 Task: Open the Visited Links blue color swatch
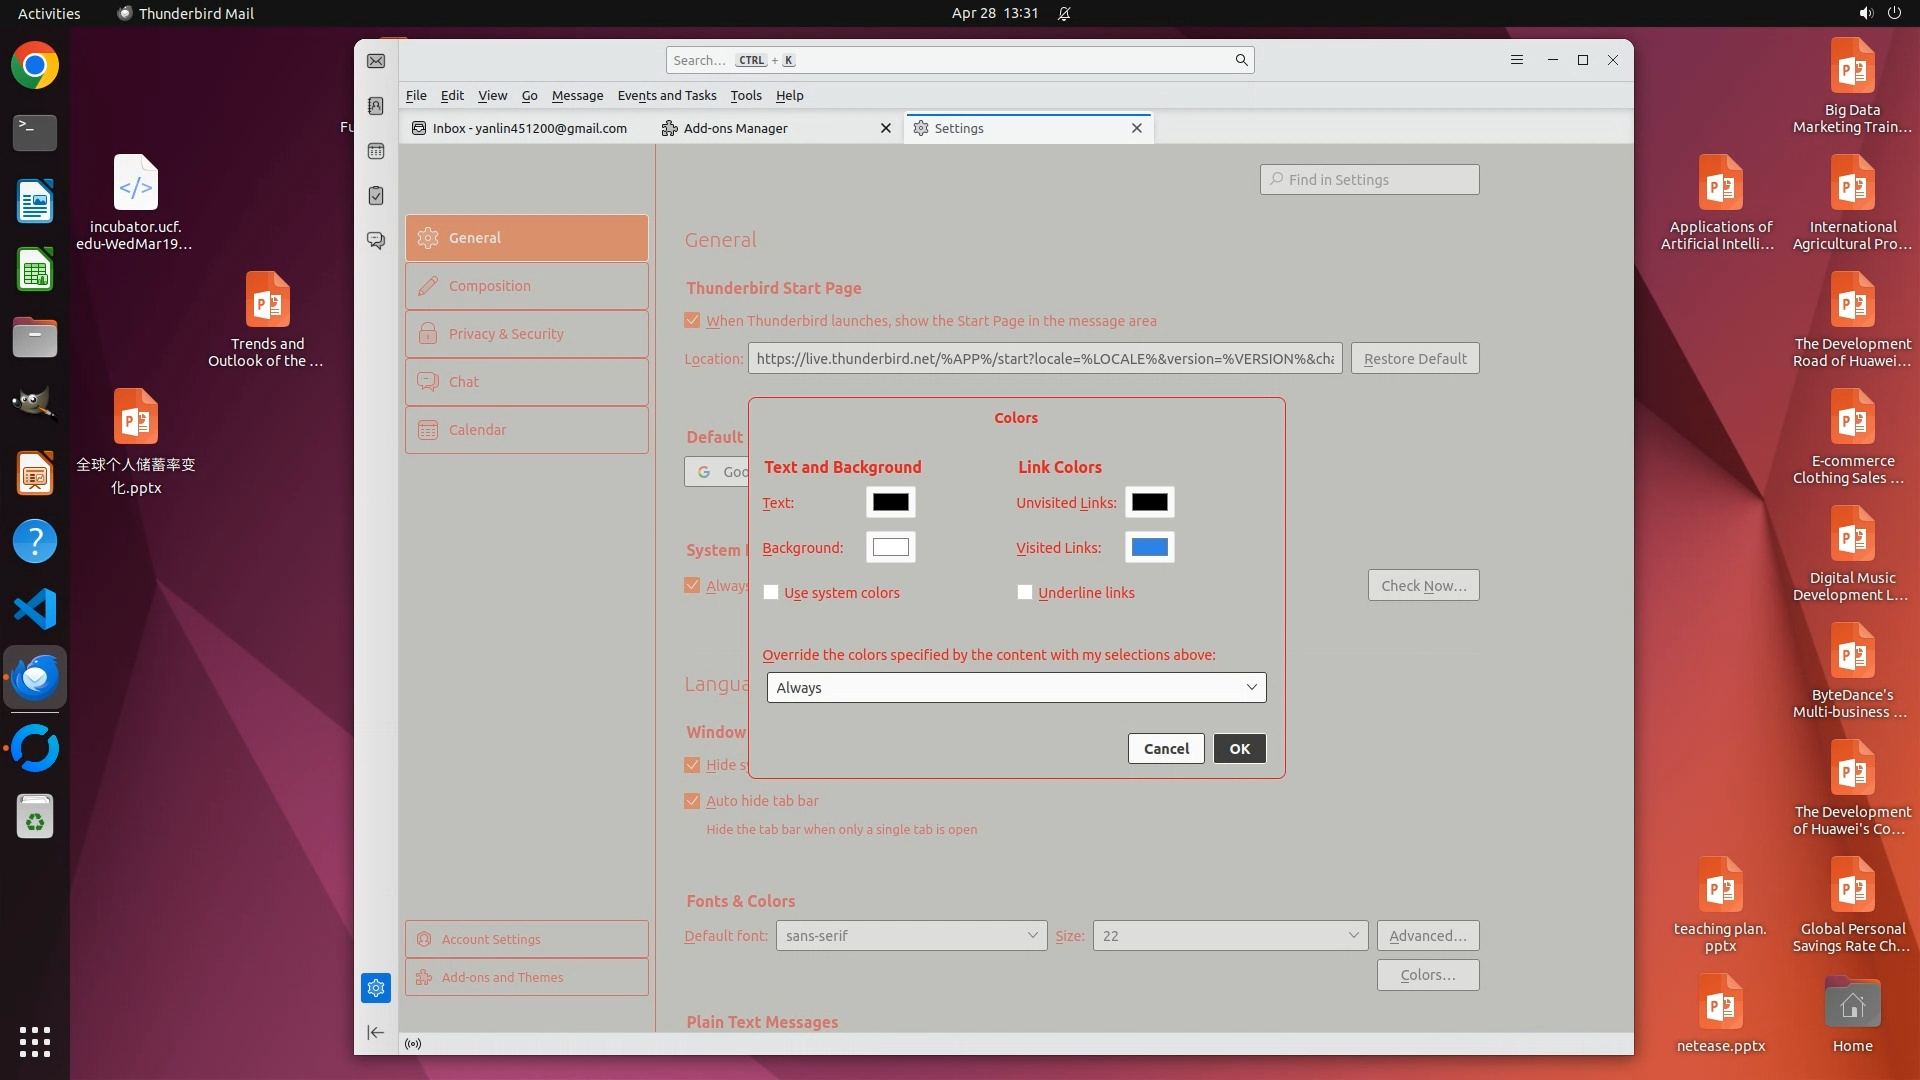pos(1149,547)
